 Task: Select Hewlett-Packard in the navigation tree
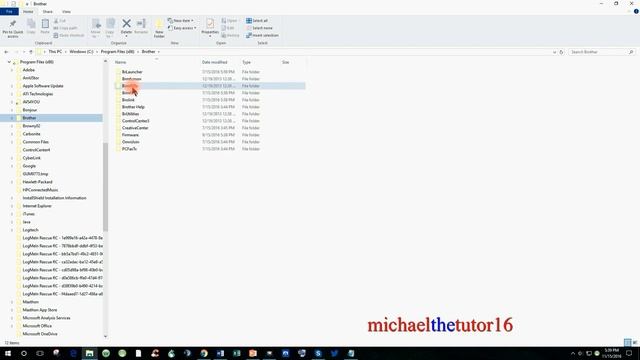tap(37, 182)
